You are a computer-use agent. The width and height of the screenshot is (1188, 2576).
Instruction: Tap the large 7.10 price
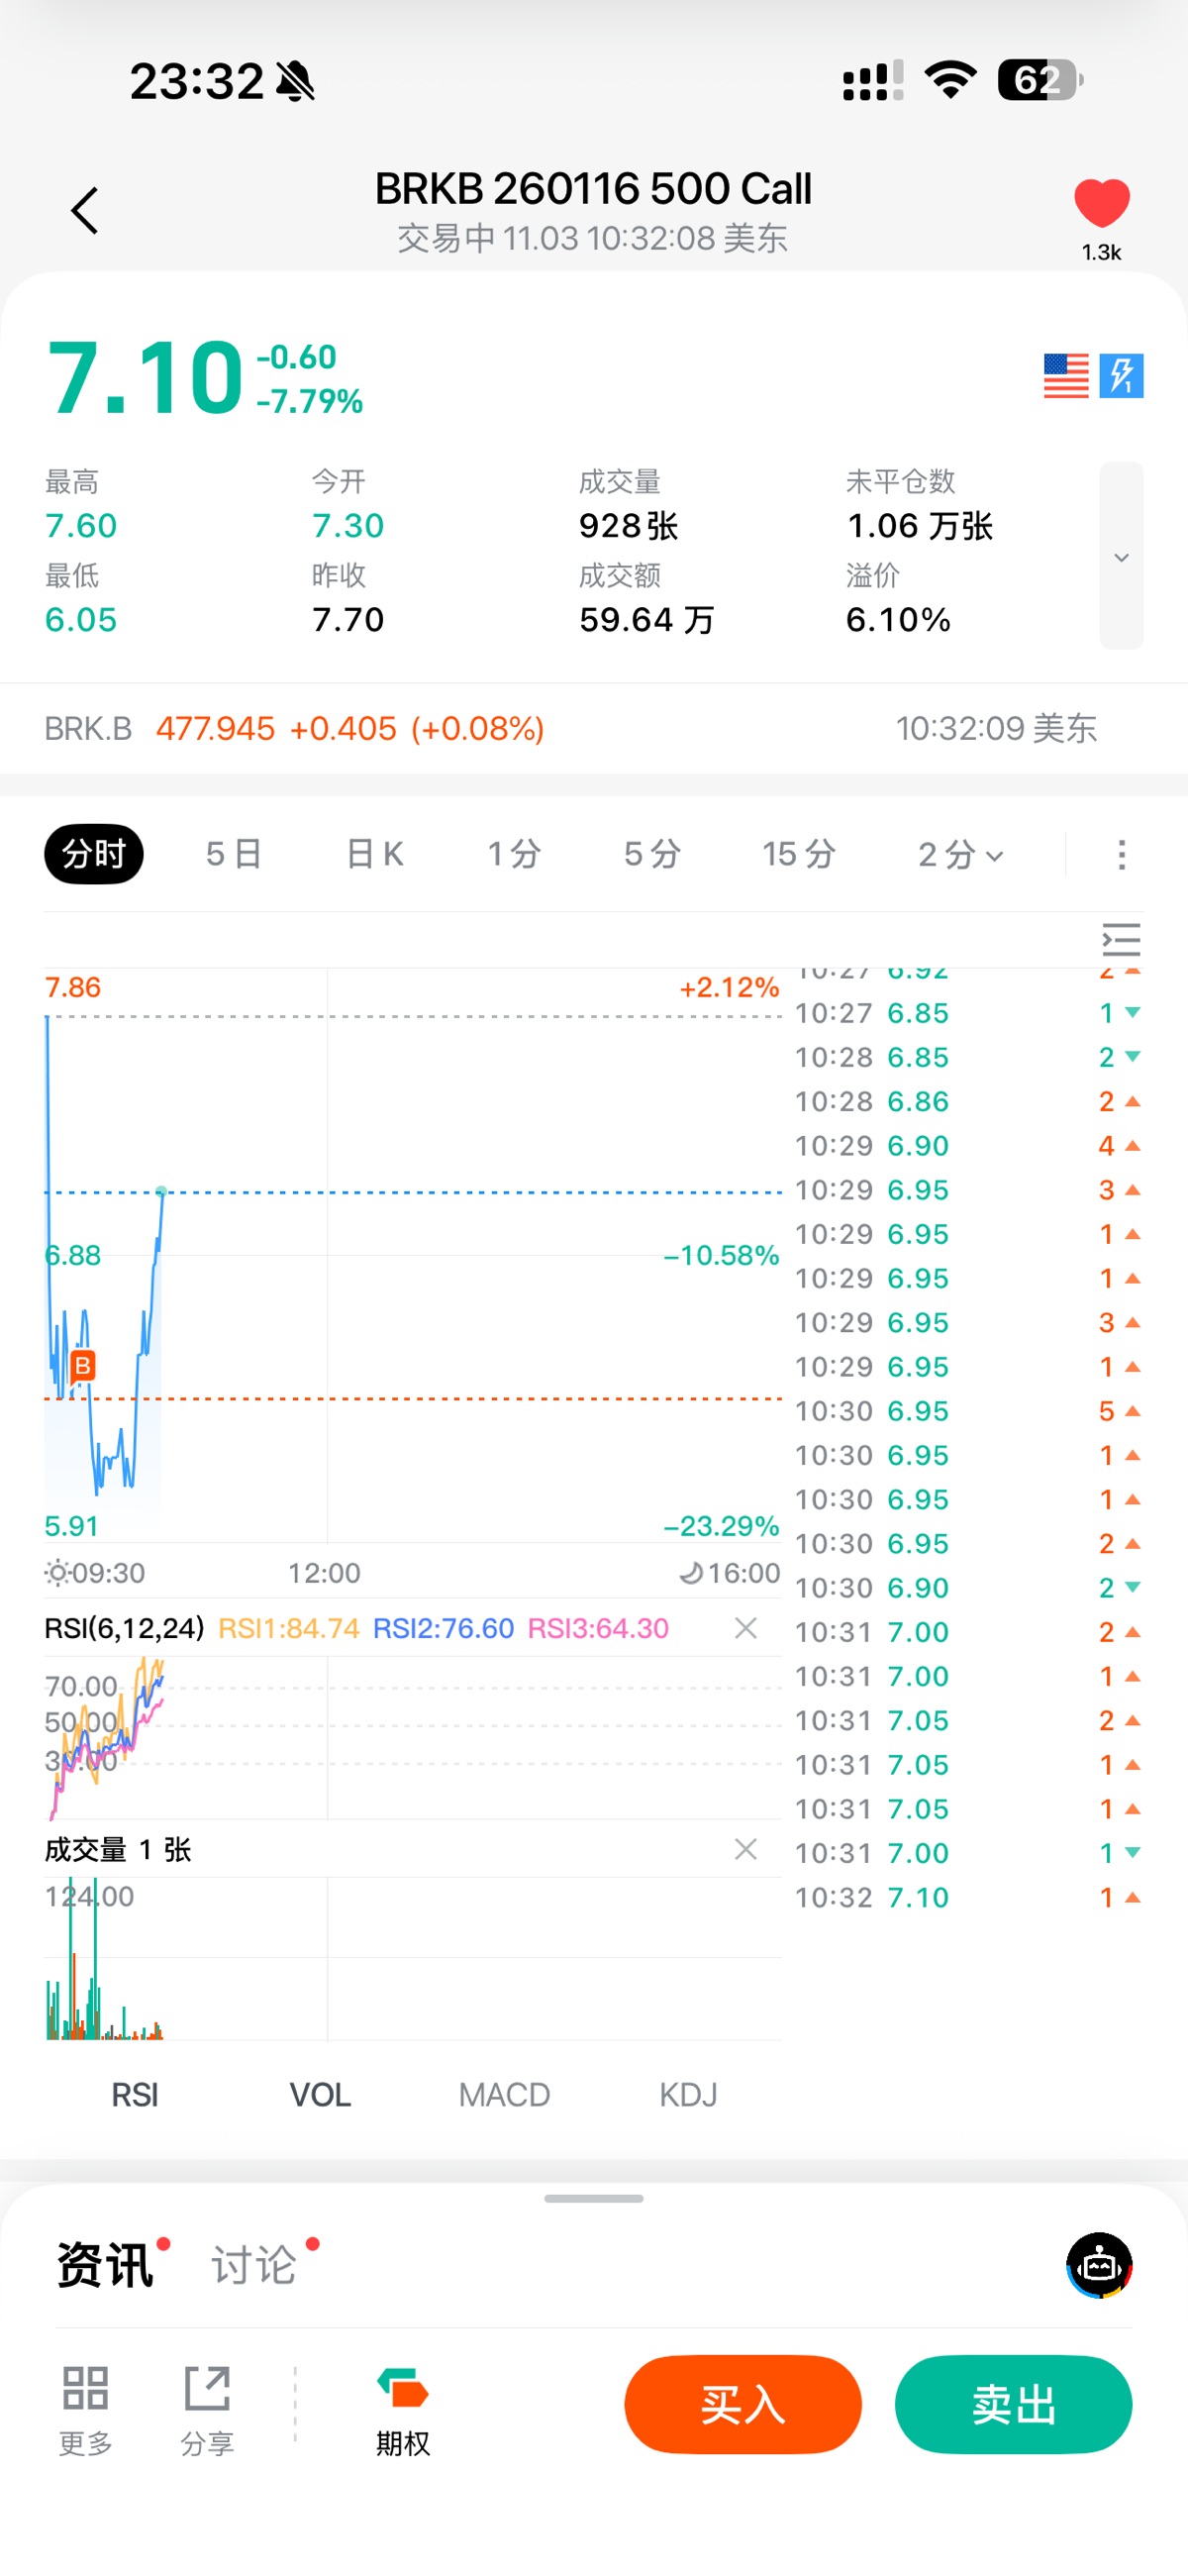[x=146, y=378]
